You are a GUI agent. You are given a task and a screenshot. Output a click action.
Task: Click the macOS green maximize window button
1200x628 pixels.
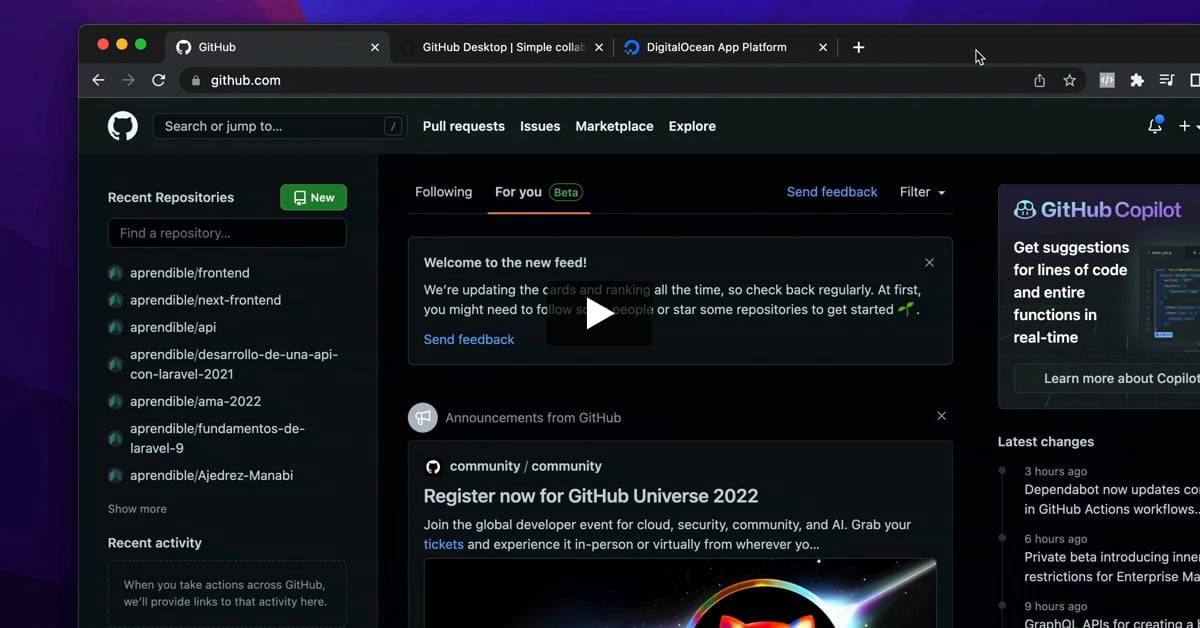tap(141, 44)
